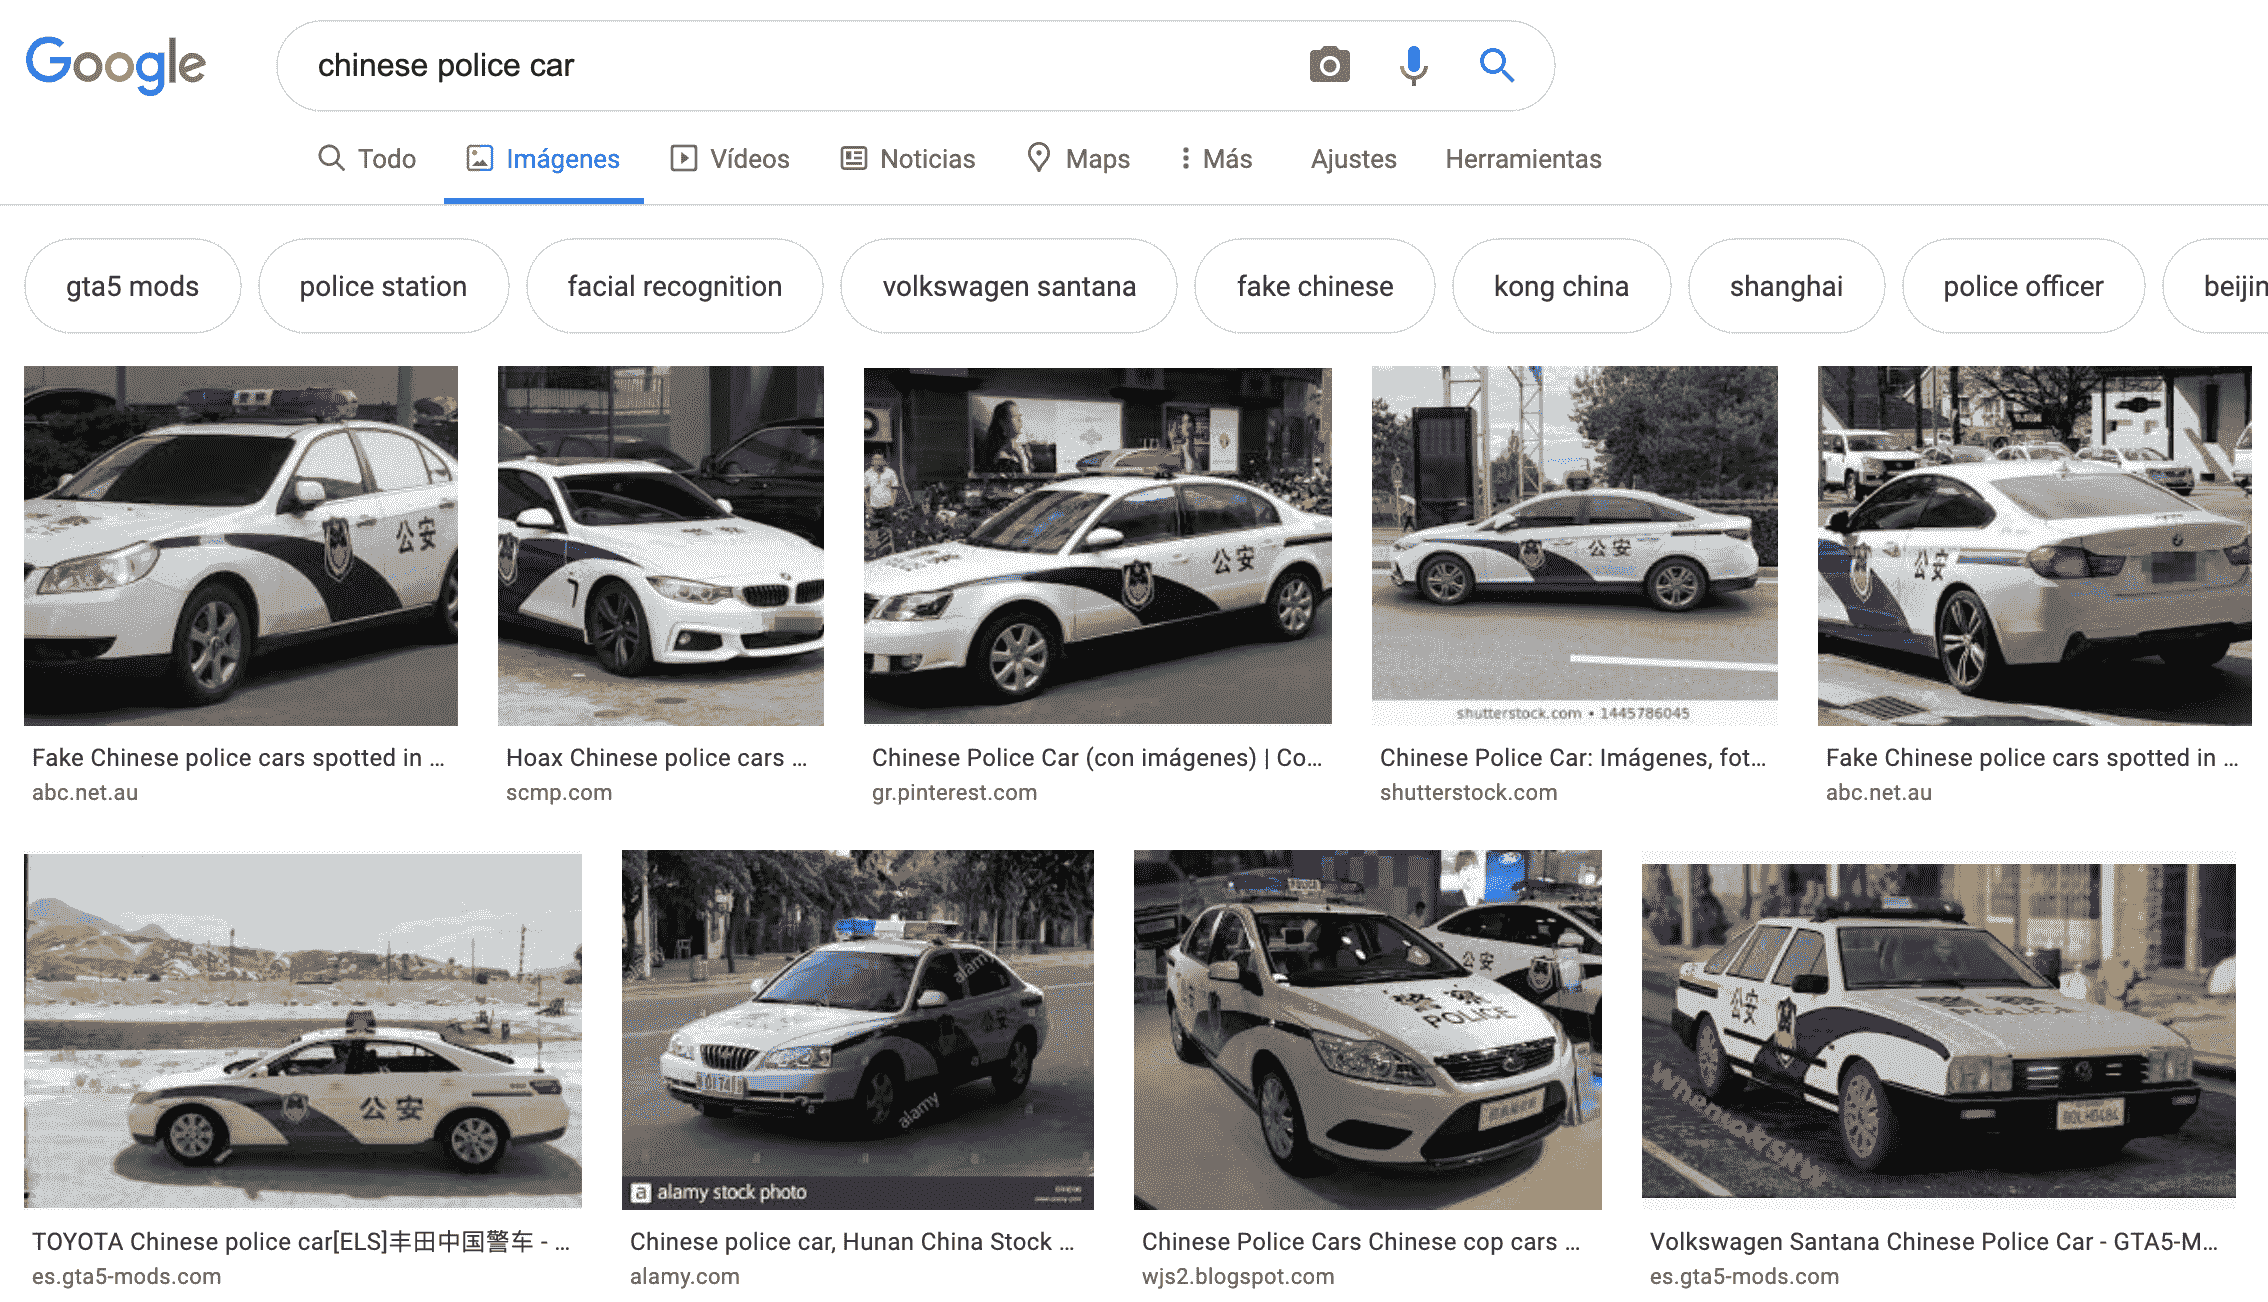Select the 'kong china' chip
Image resolution: width=2268 pixels, height=1302 pixels.
[x=1561, y=286]
